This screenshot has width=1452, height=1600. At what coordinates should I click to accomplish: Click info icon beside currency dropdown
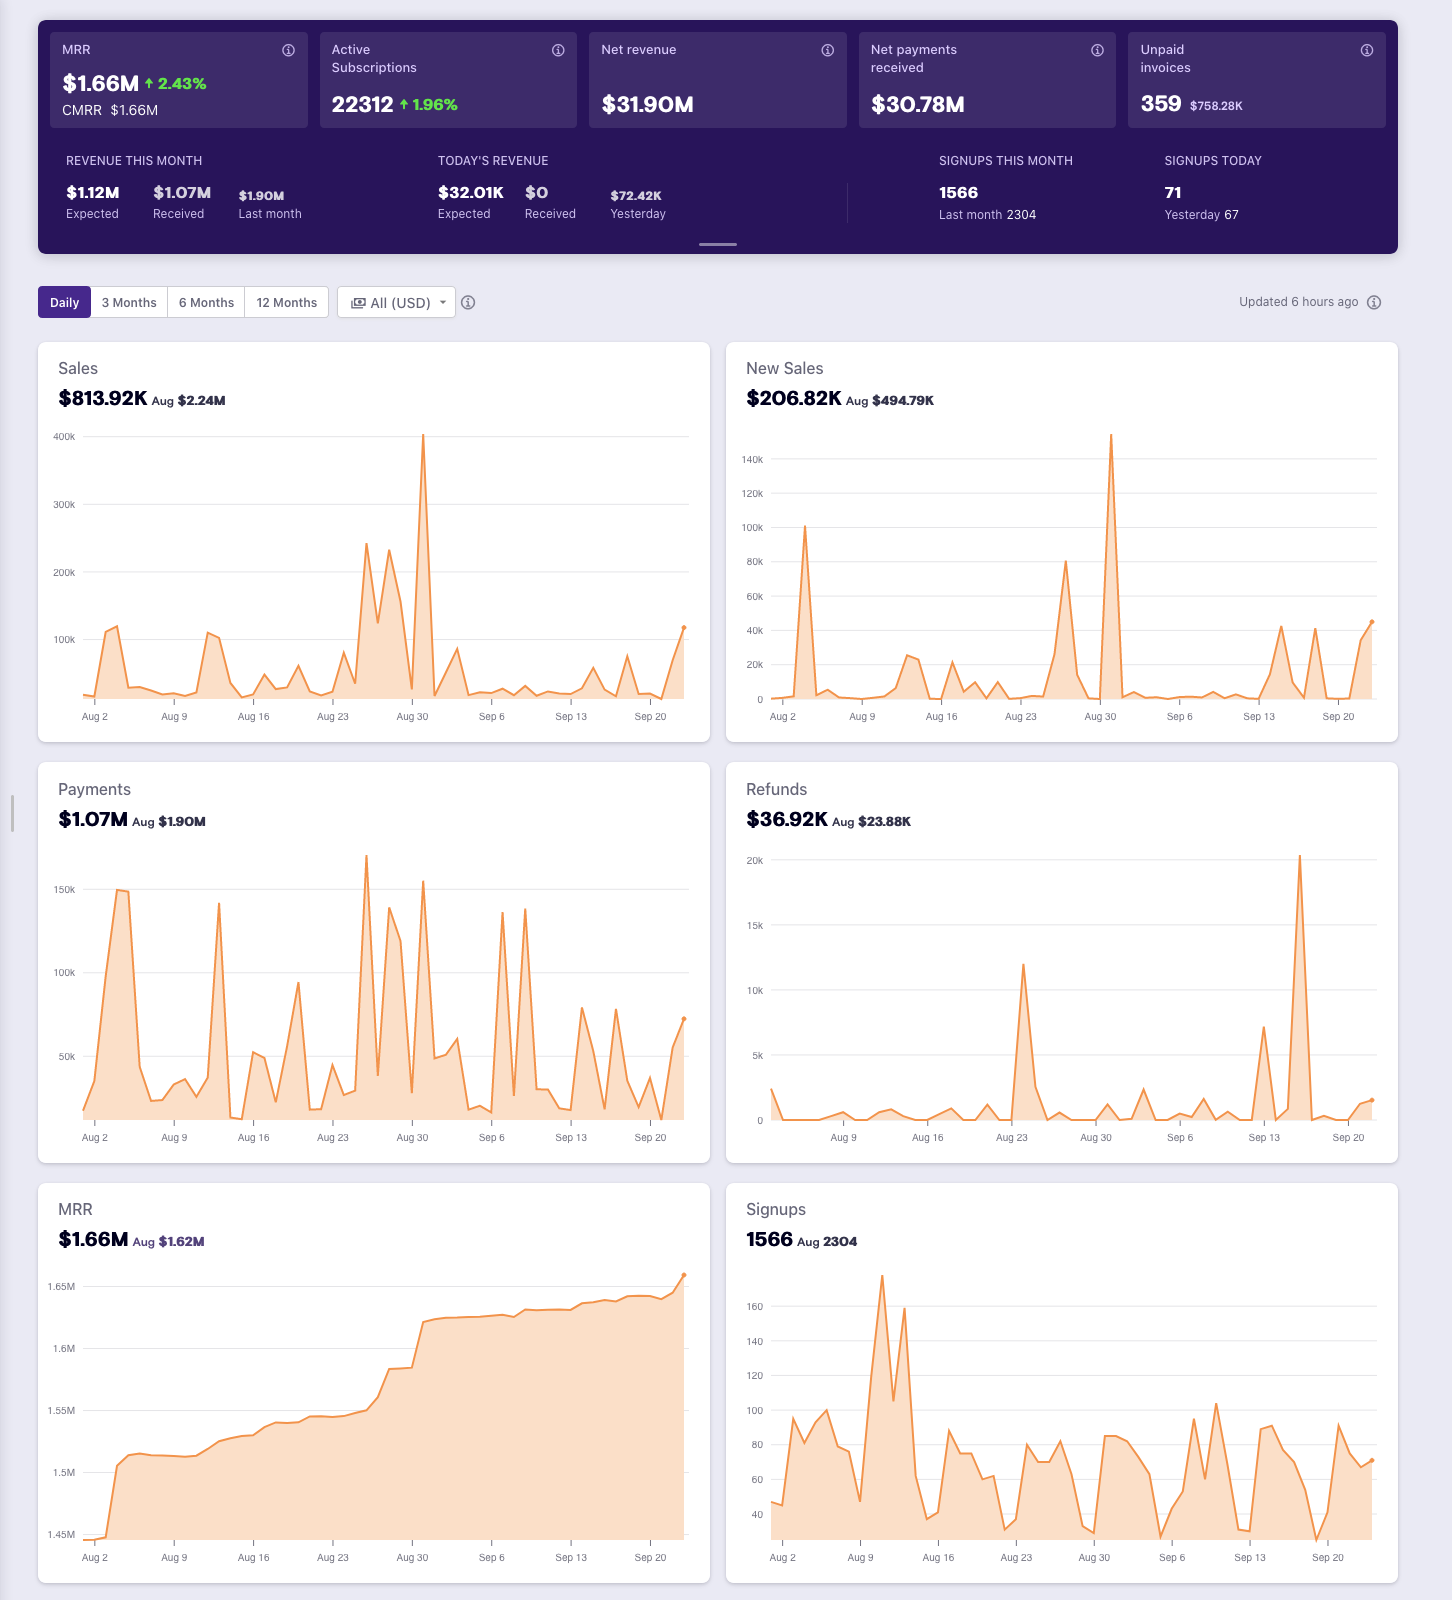(468, 302)
